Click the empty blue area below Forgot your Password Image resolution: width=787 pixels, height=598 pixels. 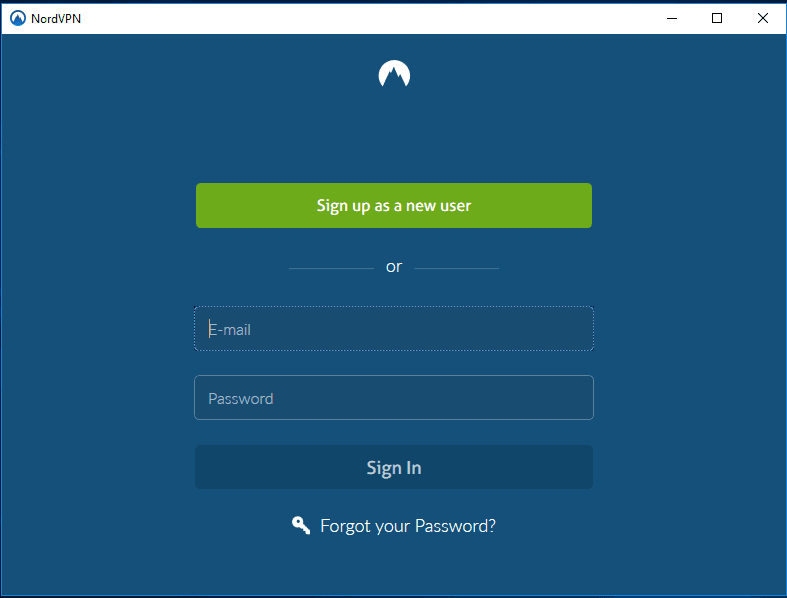tap(394, 567)
